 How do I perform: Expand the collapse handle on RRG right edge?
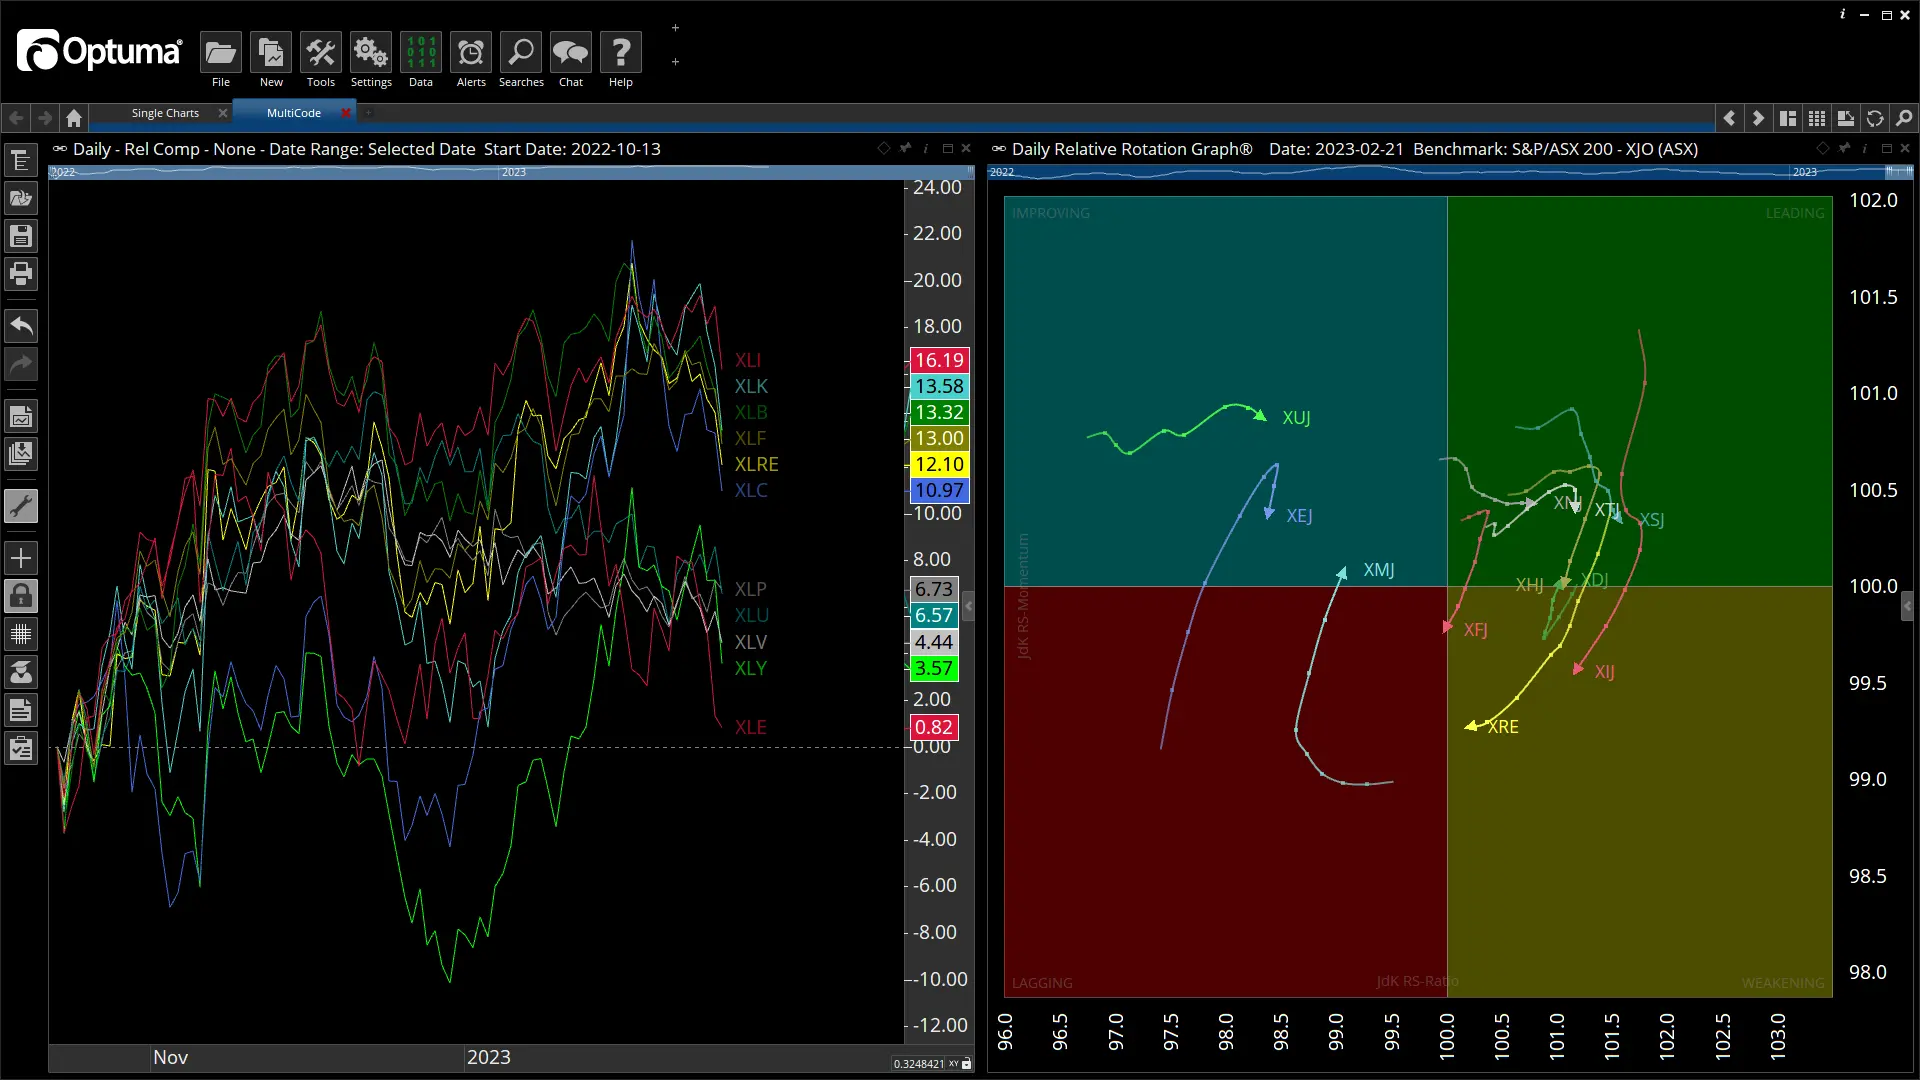(1907, 606)
